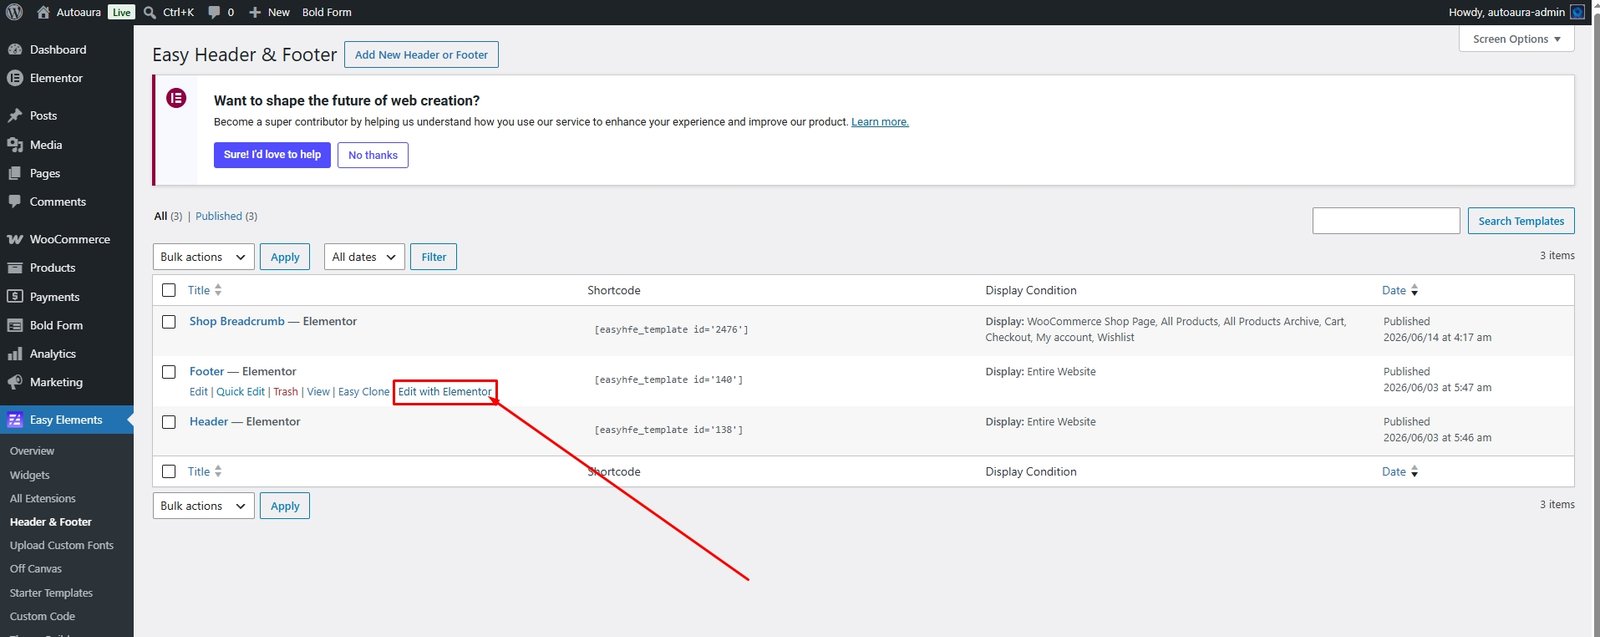1600x637 pixels.
Task: Click the Live status badge in admin bar
Action: coord(121,12)
